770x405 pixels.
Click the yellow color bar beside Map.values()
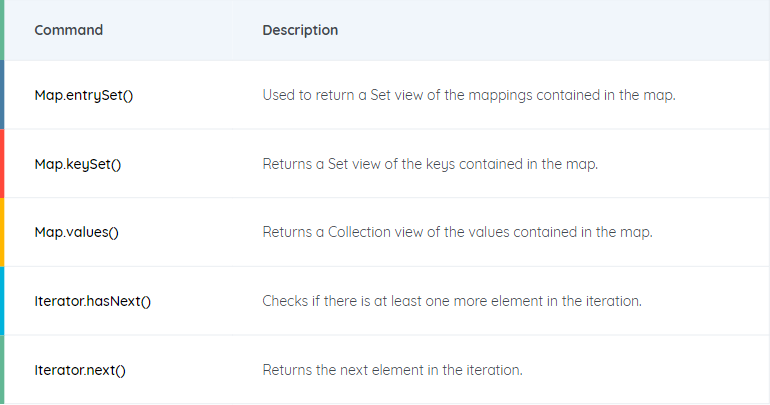click(2, 232)
